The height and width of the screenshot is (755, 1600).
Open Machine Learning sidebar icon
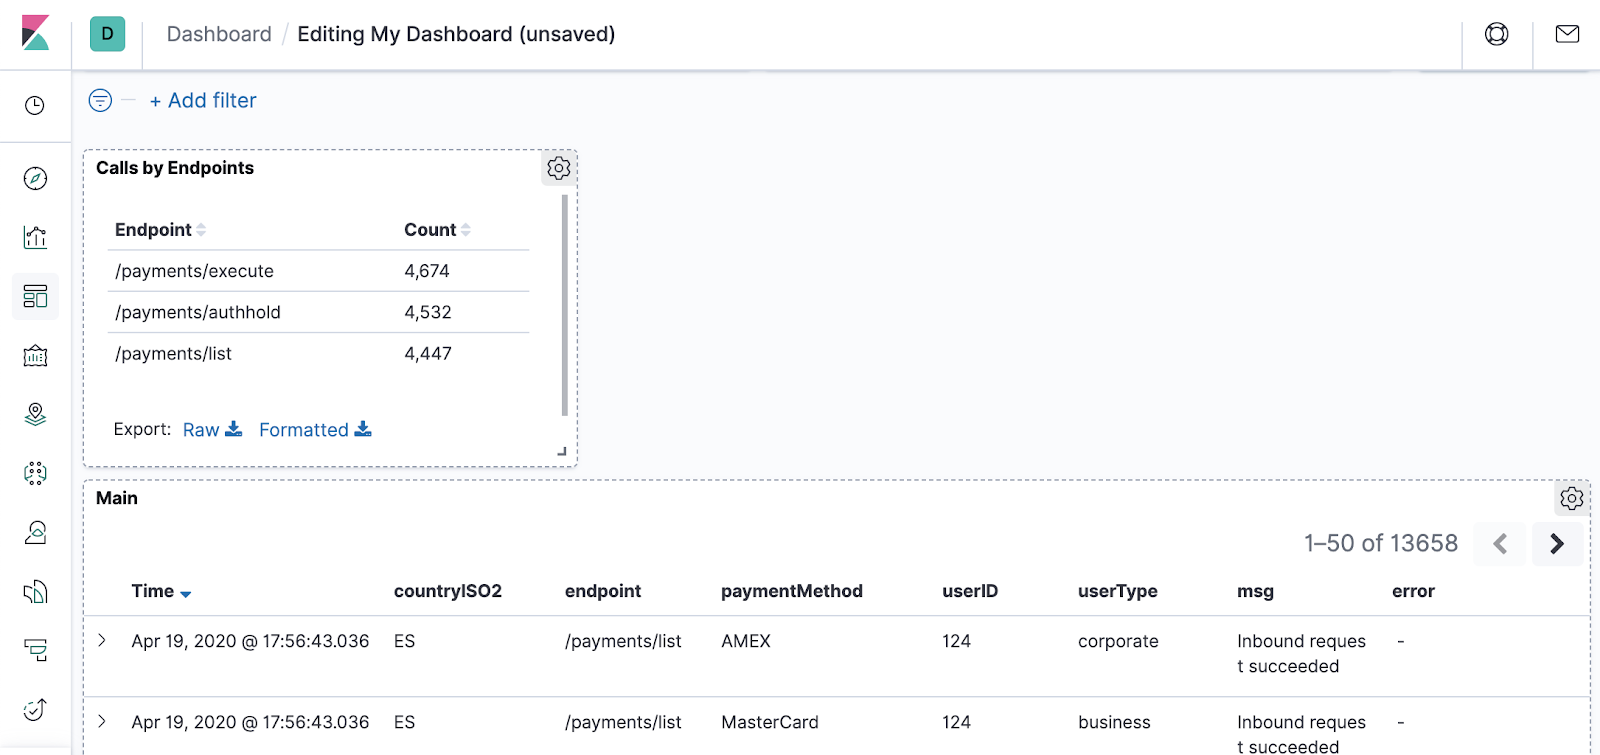(x=35, y=473)
